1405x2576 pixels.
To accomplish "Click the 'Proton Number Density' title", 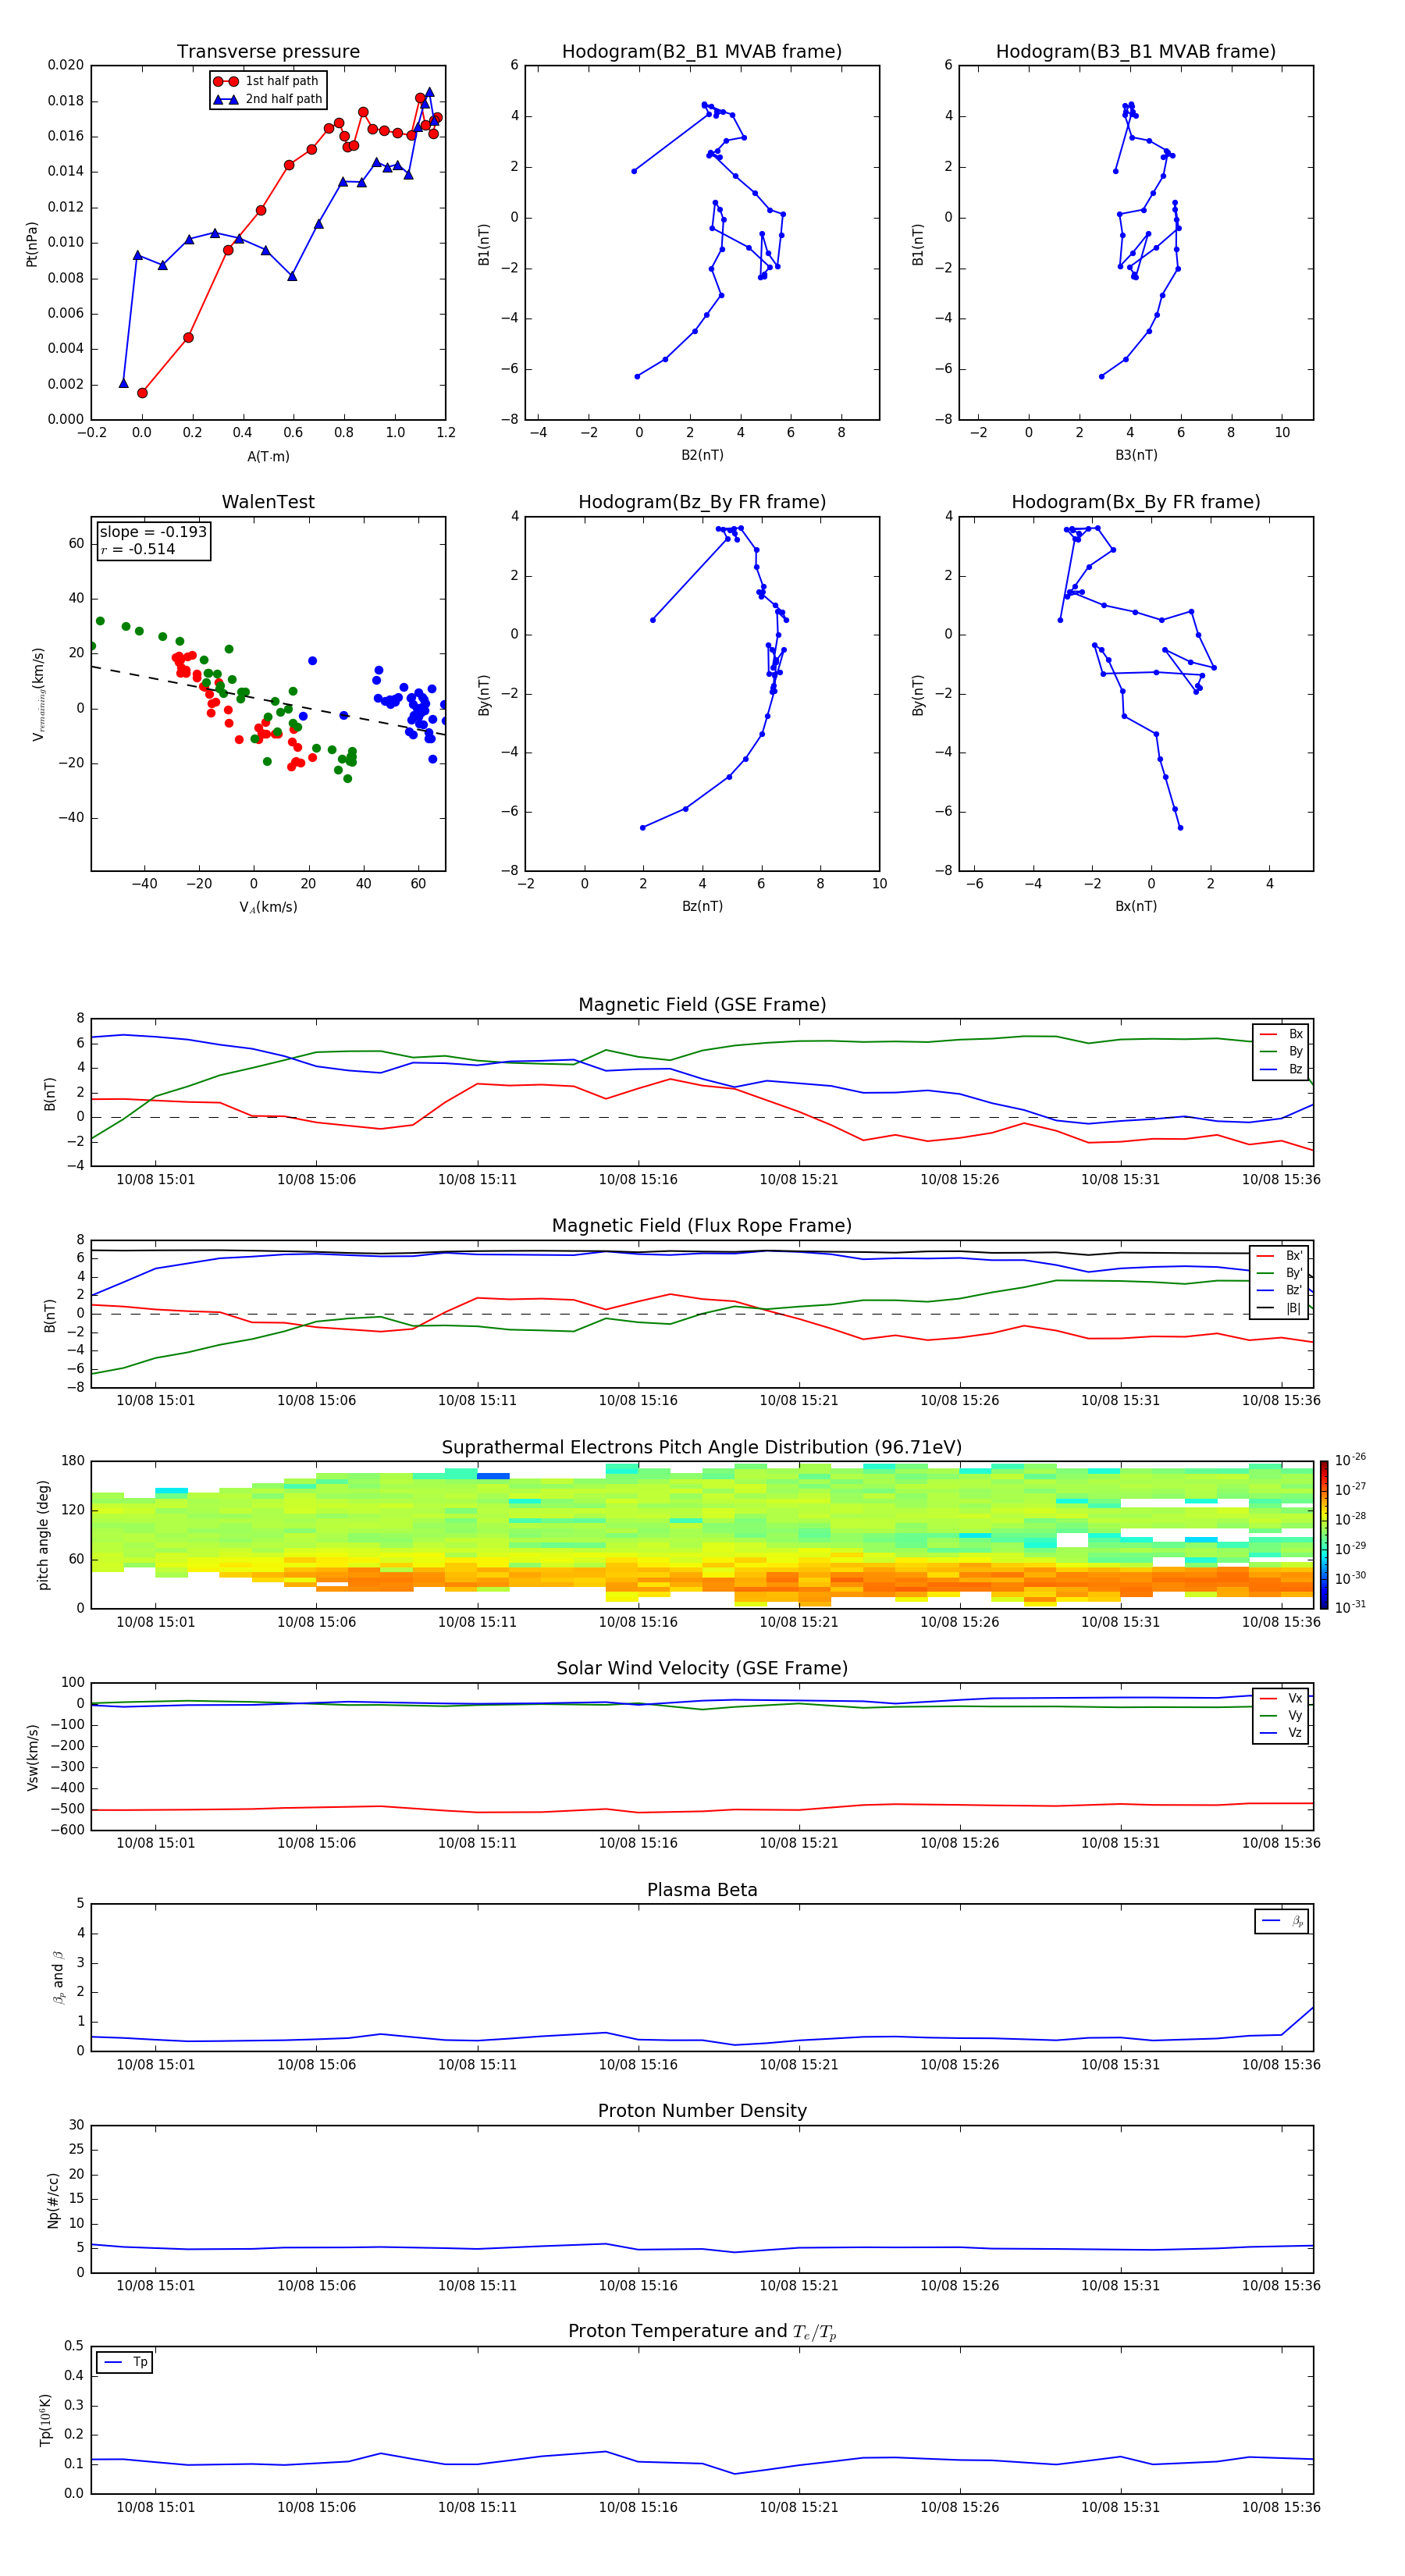I will [702, 2111].
